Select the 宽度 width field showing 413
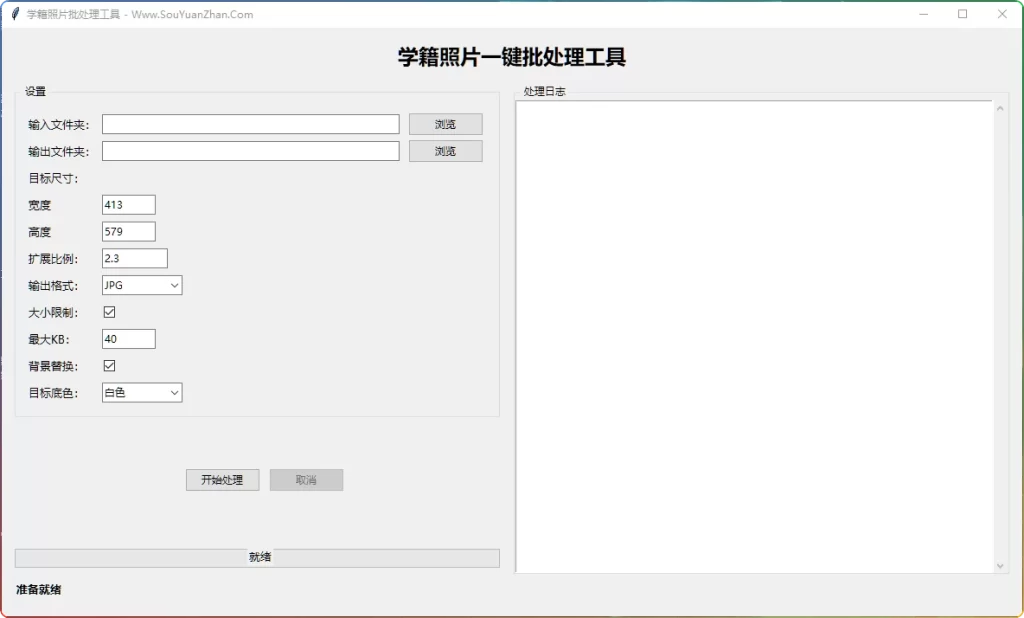 pos(127,204)
